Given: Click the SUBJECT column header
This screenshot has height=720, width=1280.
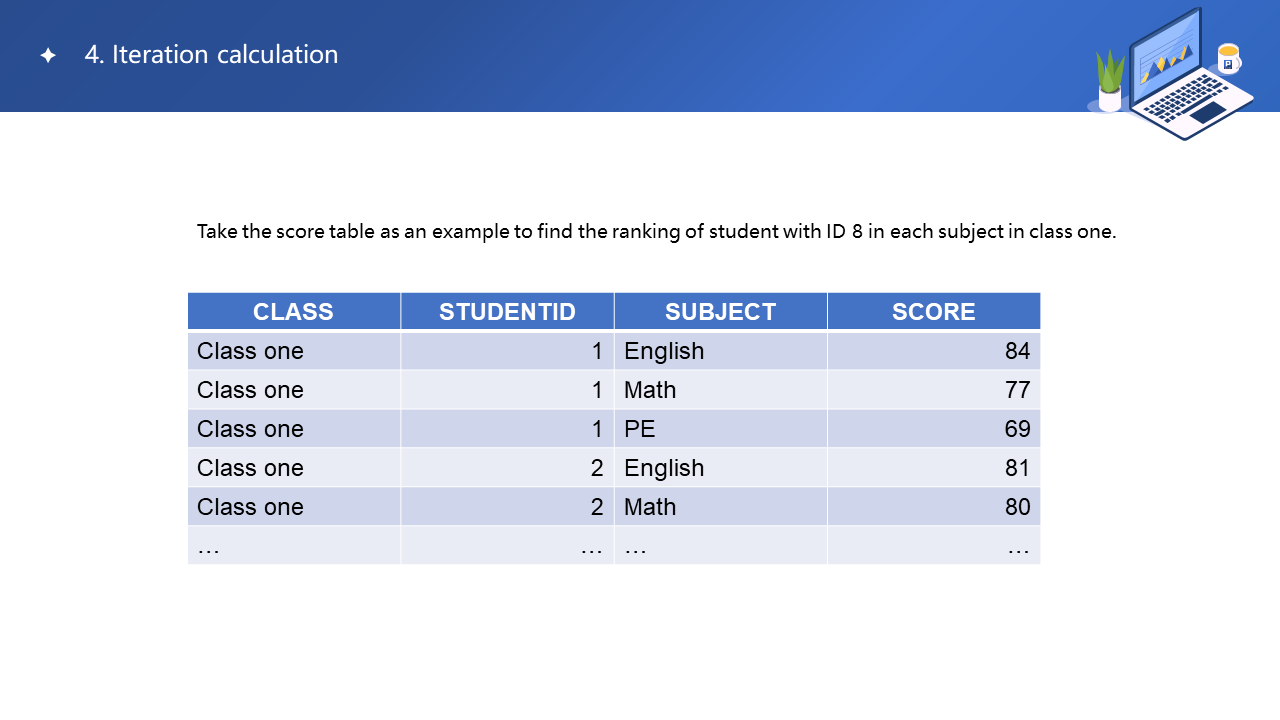Looking at the screenshot, I should [x=720, y=312].
